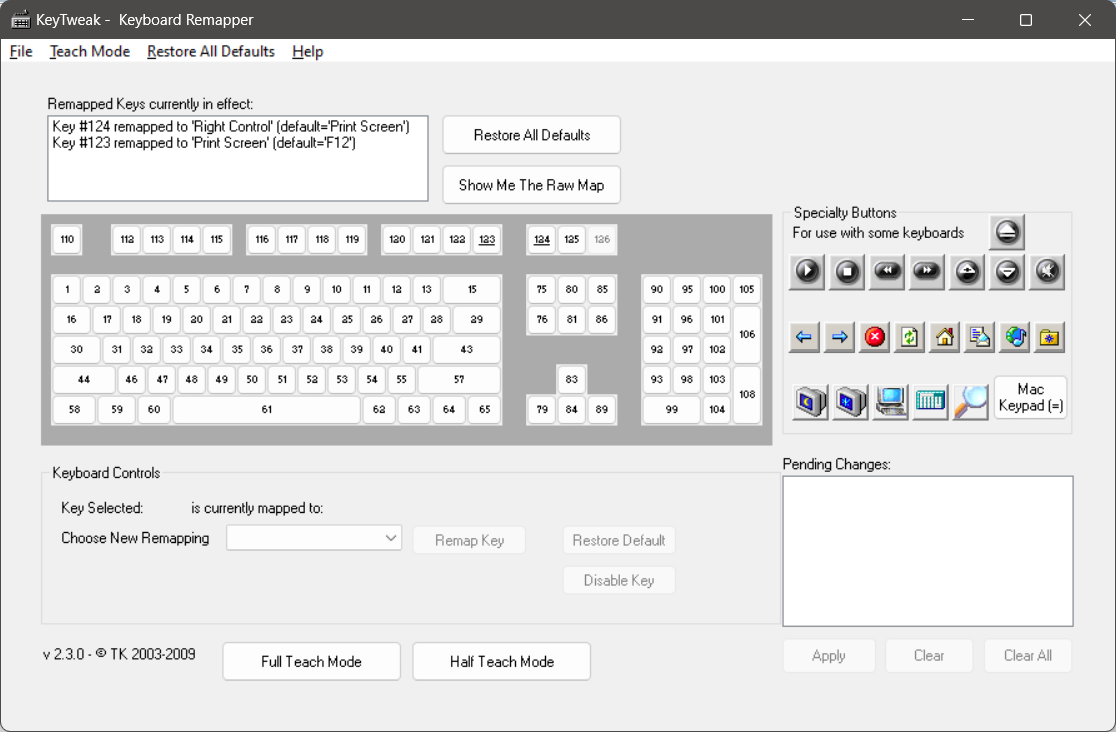
Task: Open the Teach Mode menu
Action: pos(90,51)
